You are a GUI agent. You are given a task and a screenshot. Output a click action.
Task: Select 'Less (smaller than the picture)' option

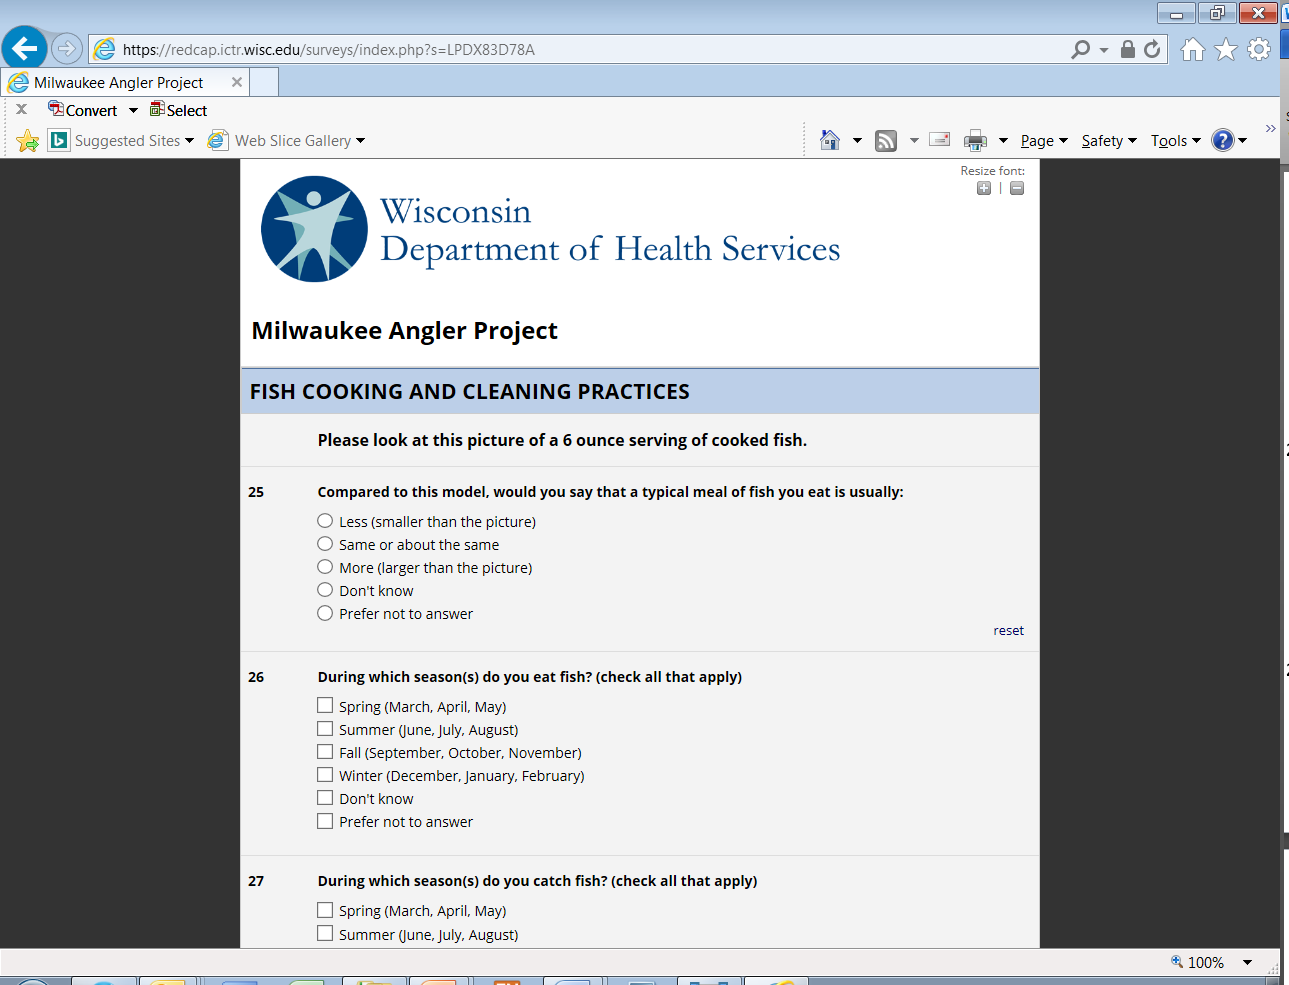(x=325, y=521)
